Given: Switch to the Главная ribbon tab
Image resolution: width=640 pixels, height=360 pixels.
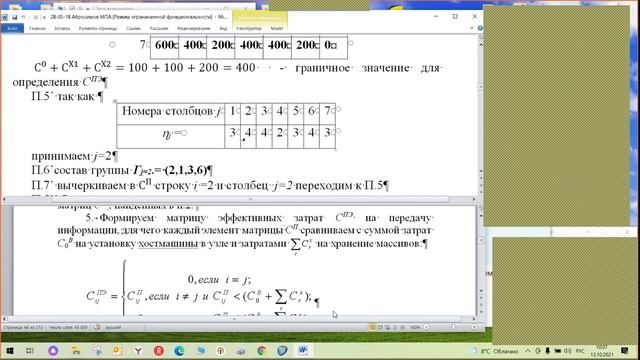Looking at the screenshot, I should pyautogui.click(x=37, y=29).
